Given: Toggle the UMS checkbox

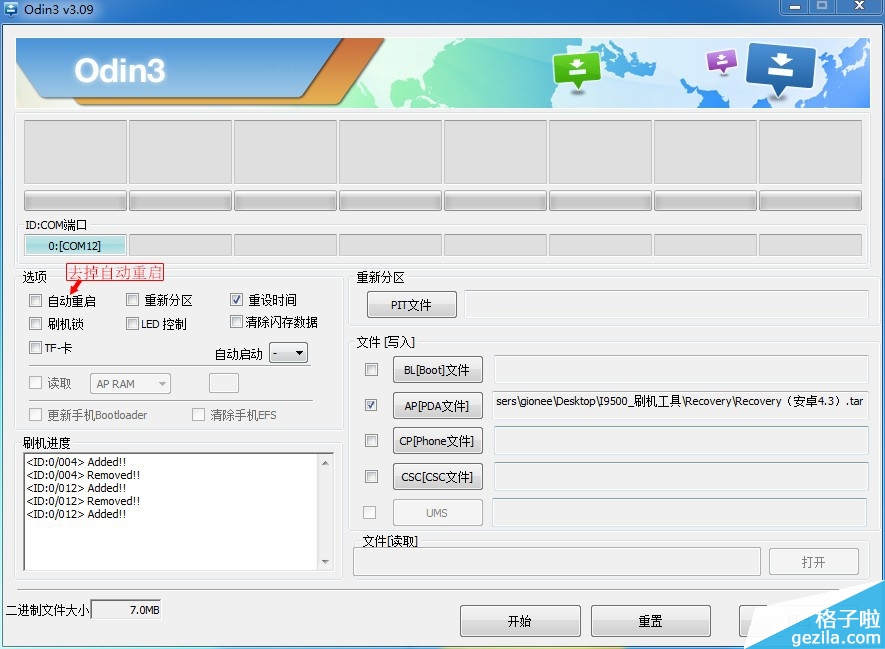Looking at the screenshot, I should pyautogui.click(x=370, y=512).
